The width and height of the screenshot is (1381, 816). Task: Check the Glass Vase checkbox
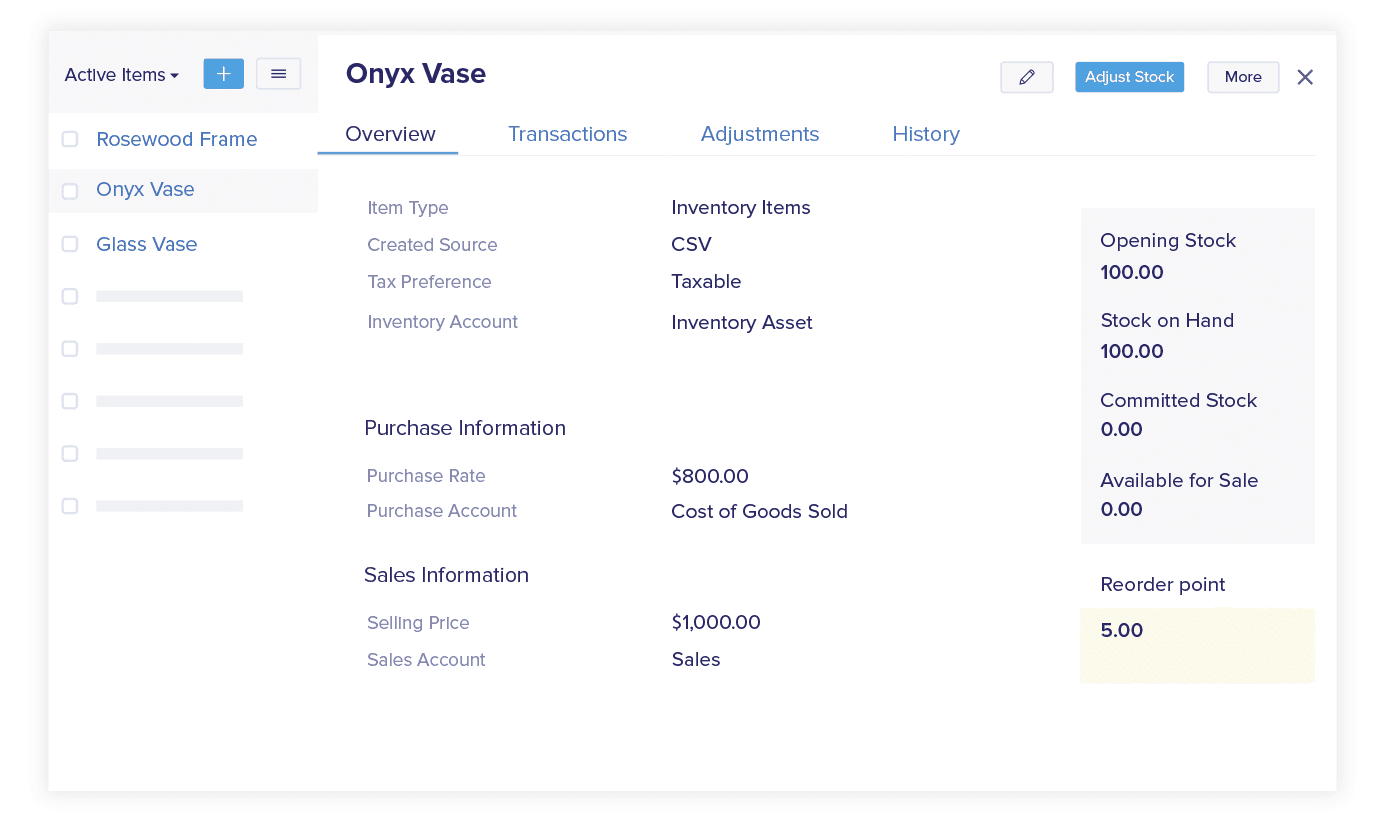pos(70,244)
